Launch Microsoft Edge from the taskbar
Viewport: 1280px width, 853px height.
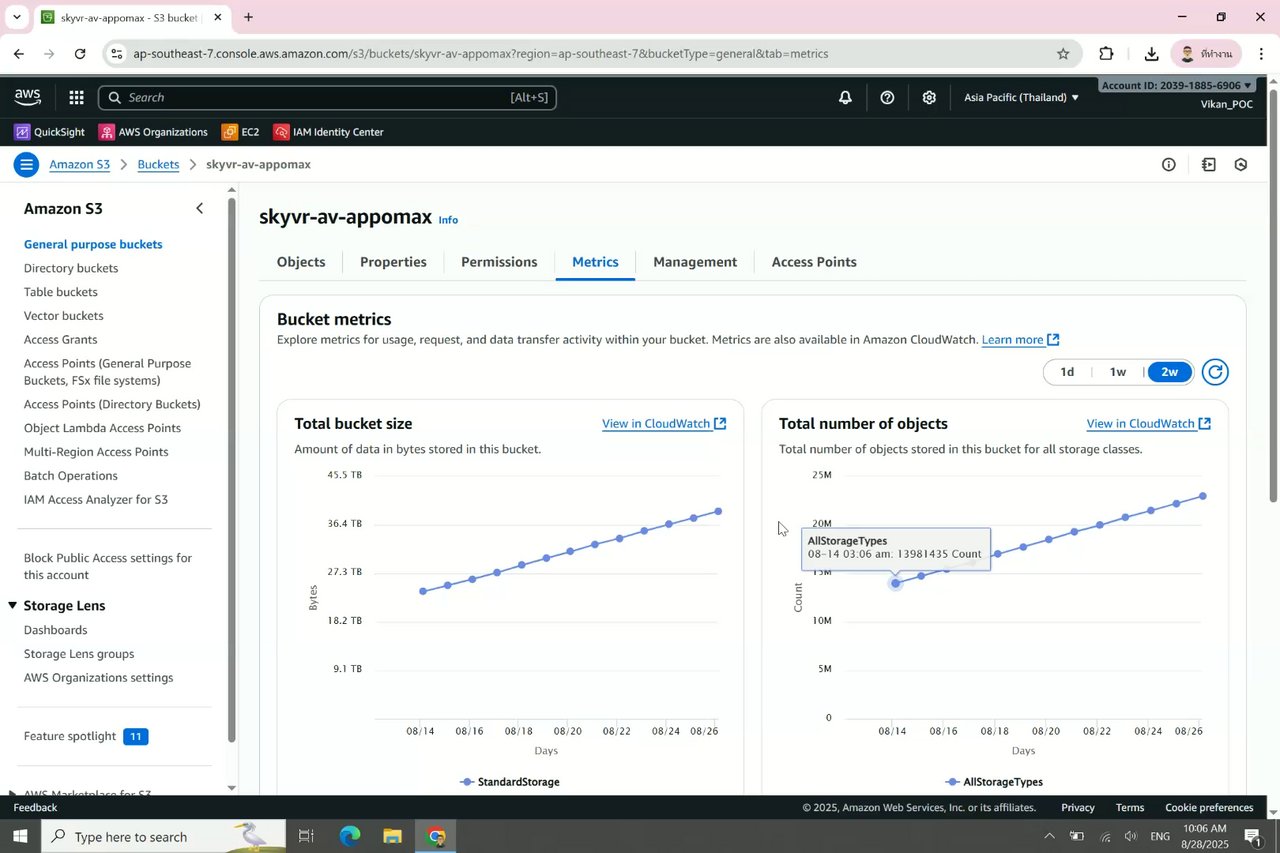pos(349,836)
